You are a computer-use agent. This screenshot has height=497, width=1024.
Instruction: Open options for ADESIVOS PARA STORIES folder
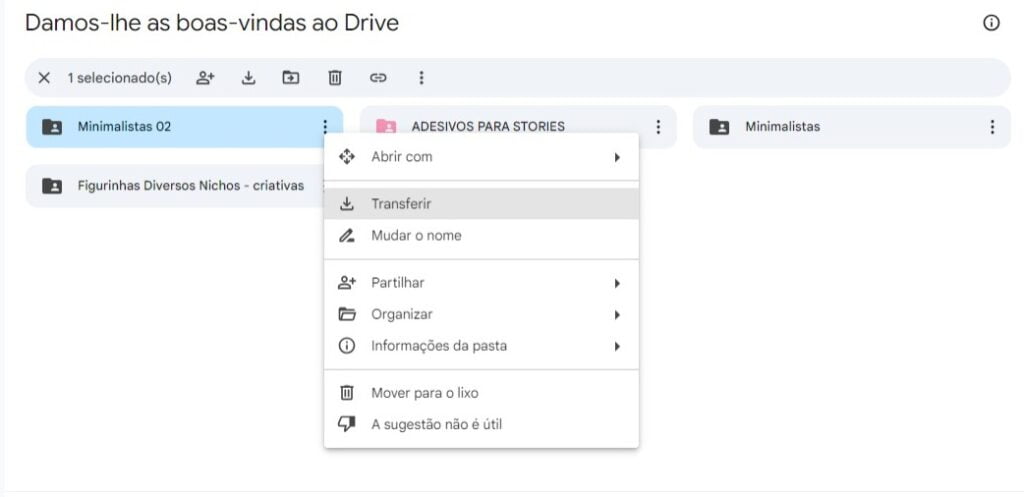[x=658, y=127]
